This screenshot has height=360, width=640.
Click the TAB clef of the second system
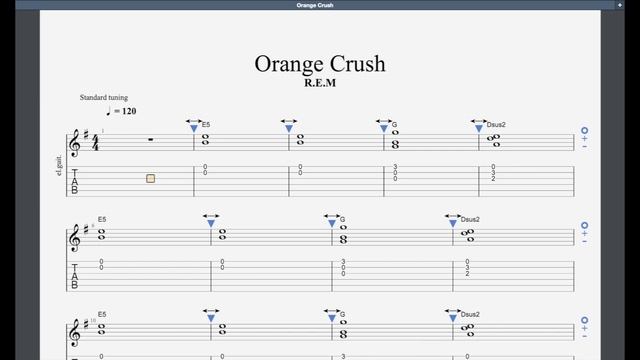pos(75,276)
